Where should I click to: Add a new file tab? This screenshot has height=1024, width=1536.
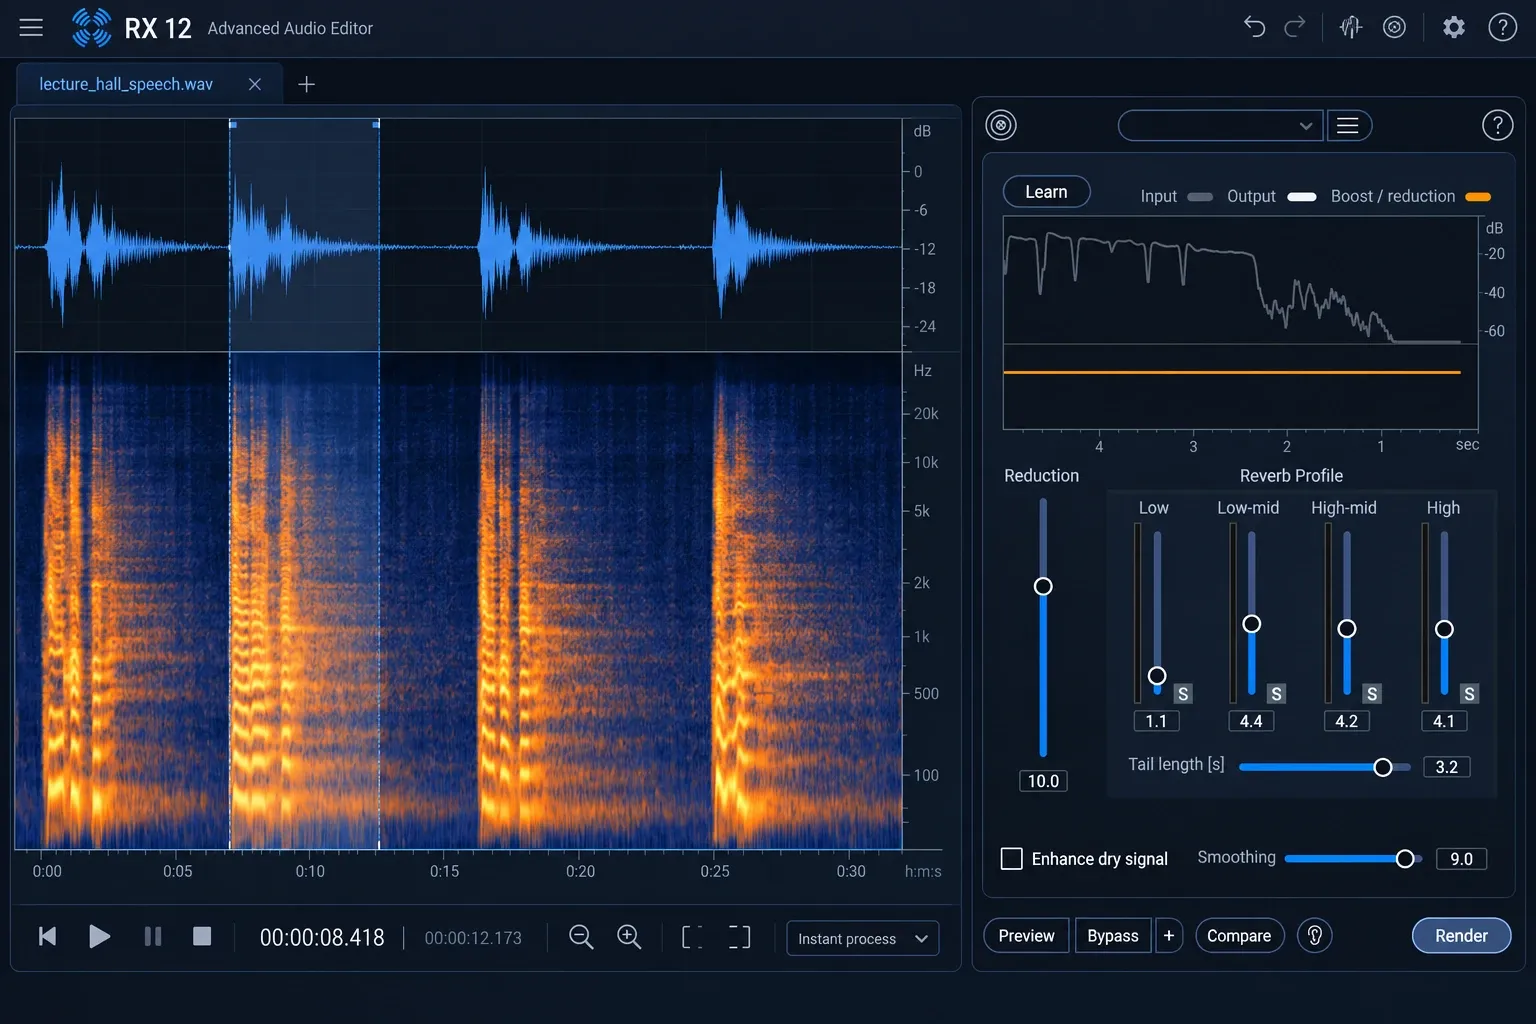pyautogui.click(x=307, y=84)
